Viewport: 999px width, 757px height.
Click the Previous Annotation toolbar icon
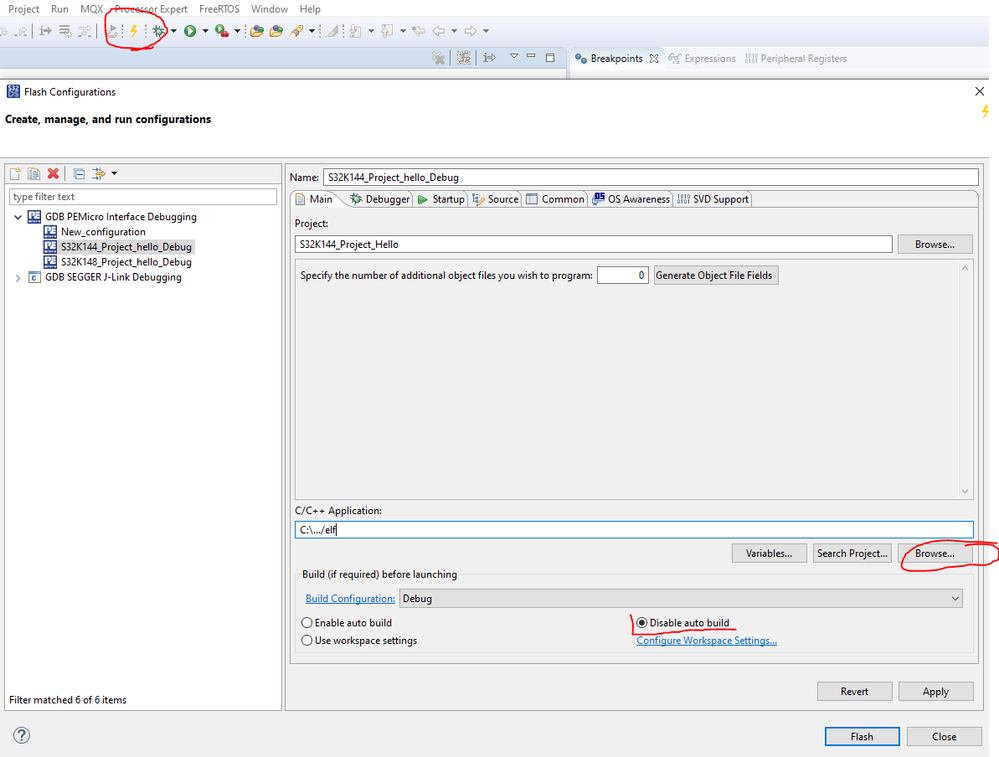click(387, 31)
